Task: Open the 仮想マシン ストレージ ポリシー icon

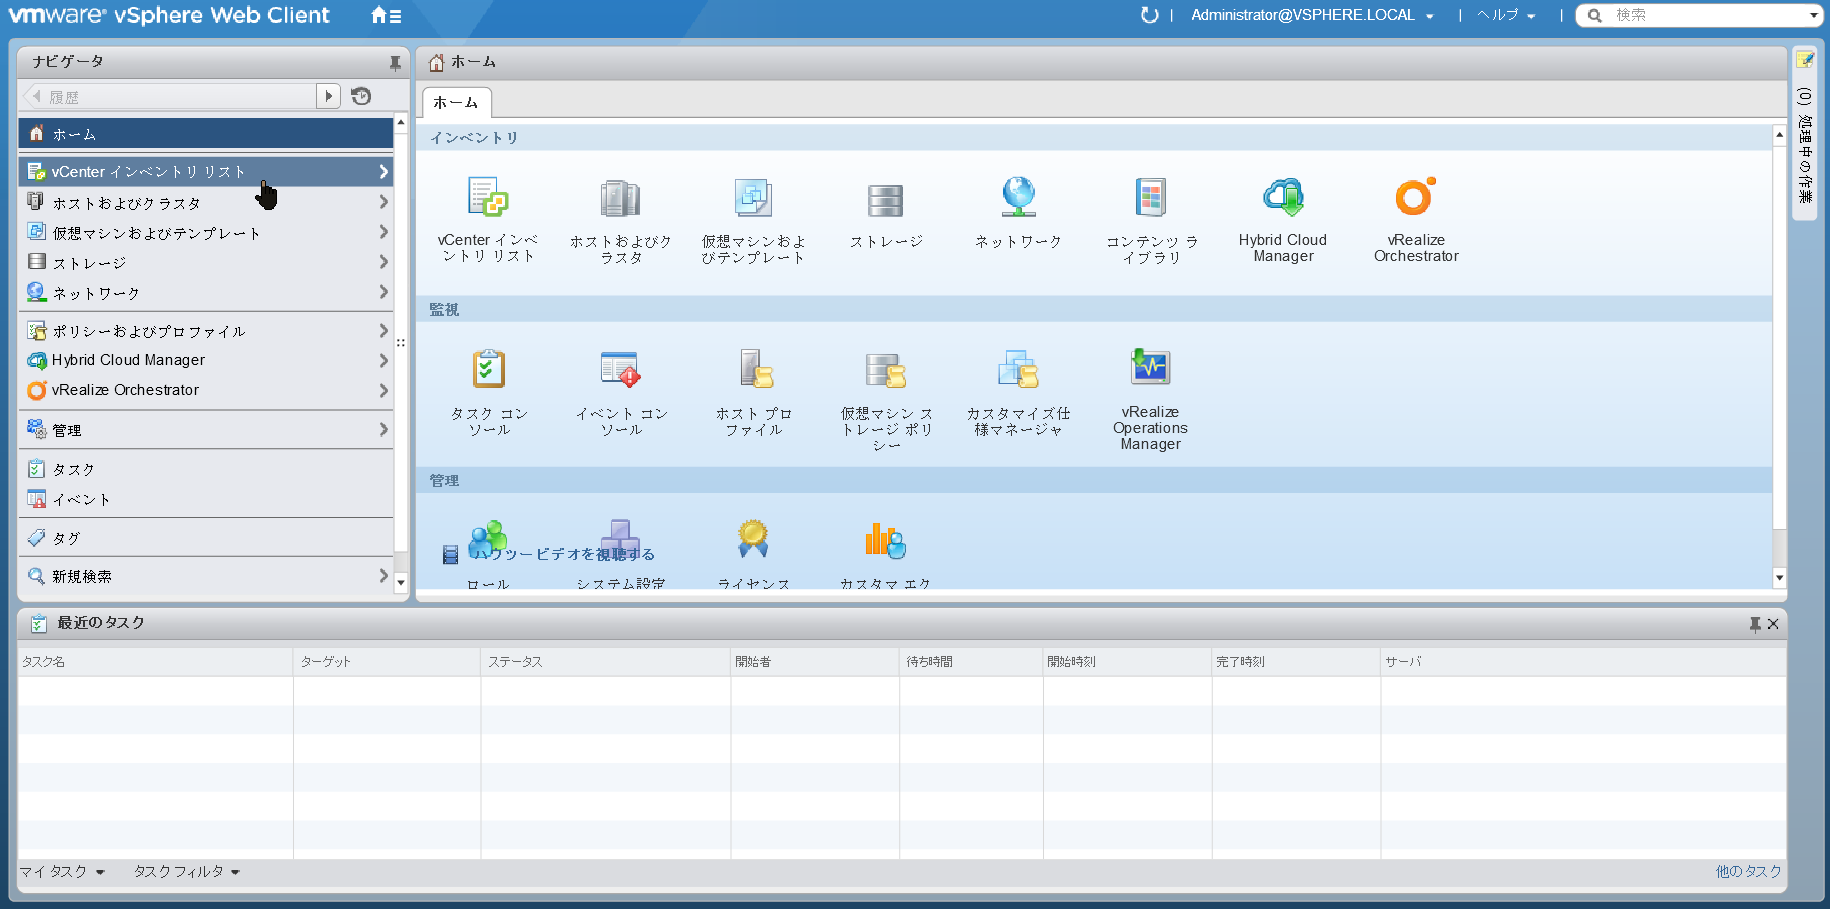Action: pos(885,370)
